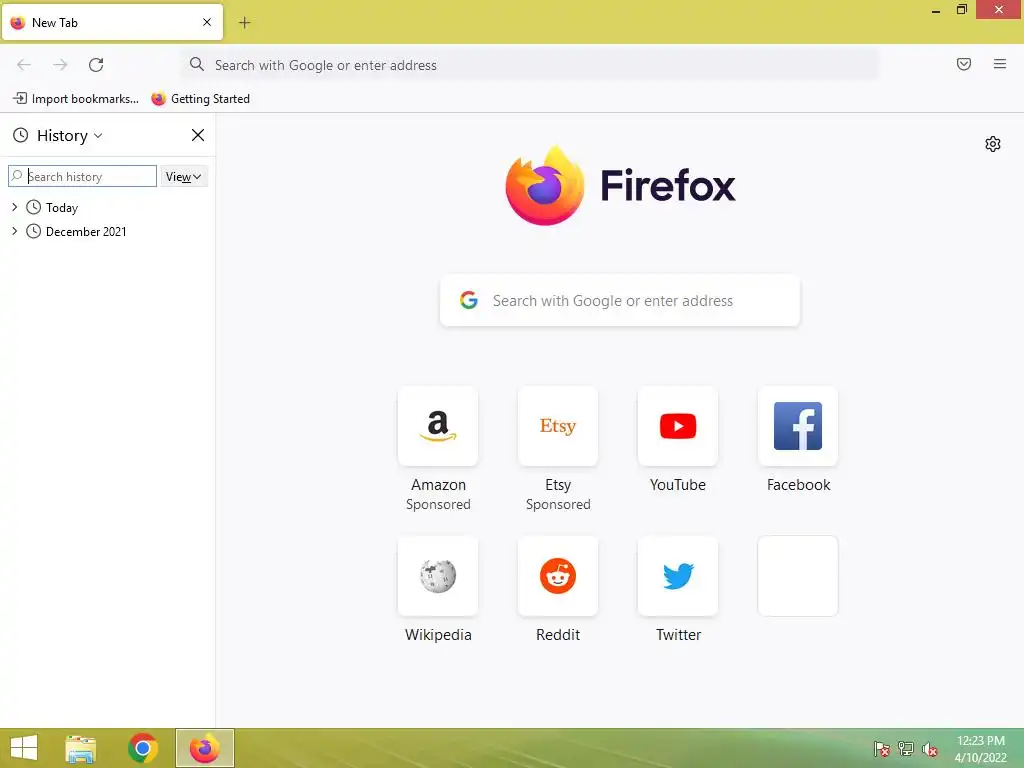Click the Google G icon in search box
The height and width of the screenshot is (768, 1024).
click(x=469, y=300)
